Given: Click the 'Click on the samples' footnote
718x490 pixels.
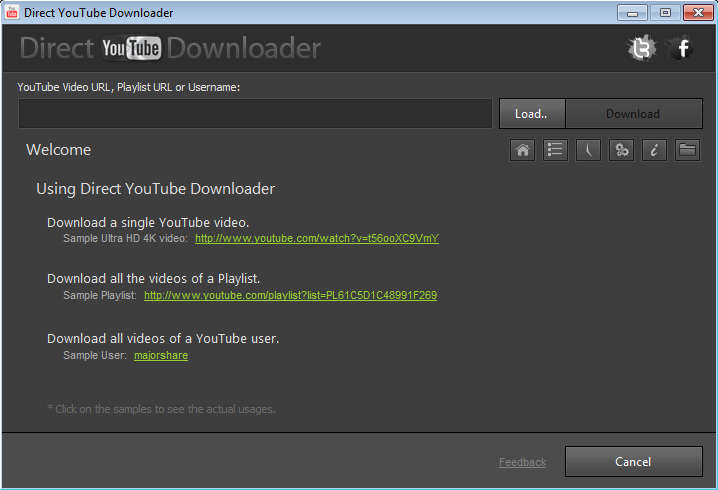Looking at the screenshot, I should point(162,409).
